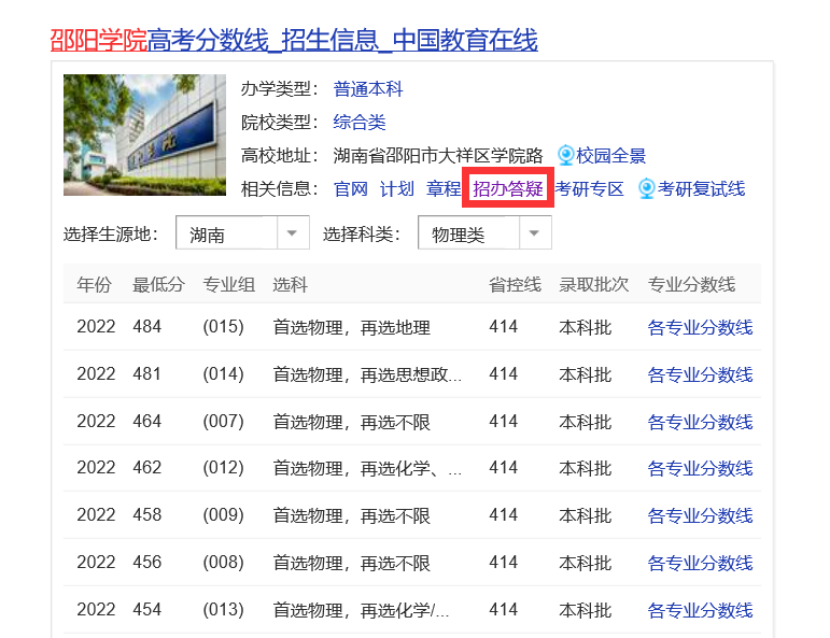The image size is (830, 638).
Task: Click the (012) group code cell
Action: point(223,468)
